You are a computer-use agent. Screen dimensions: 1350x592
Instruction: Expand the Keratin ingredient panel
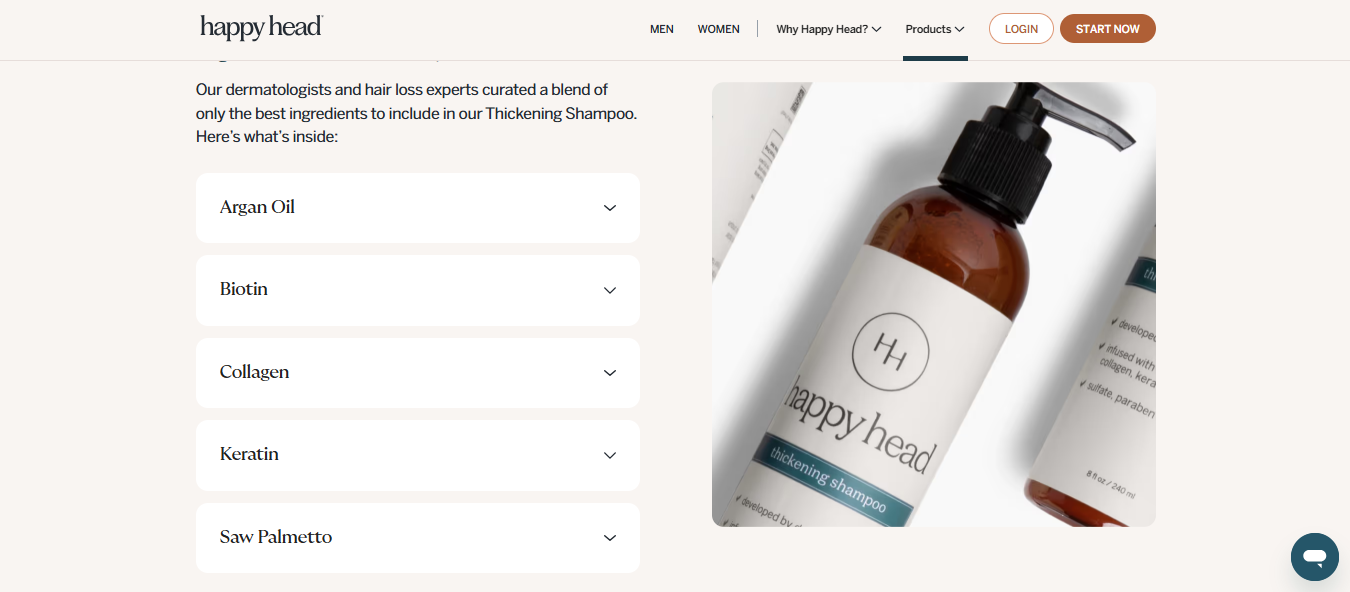[417, 455]
